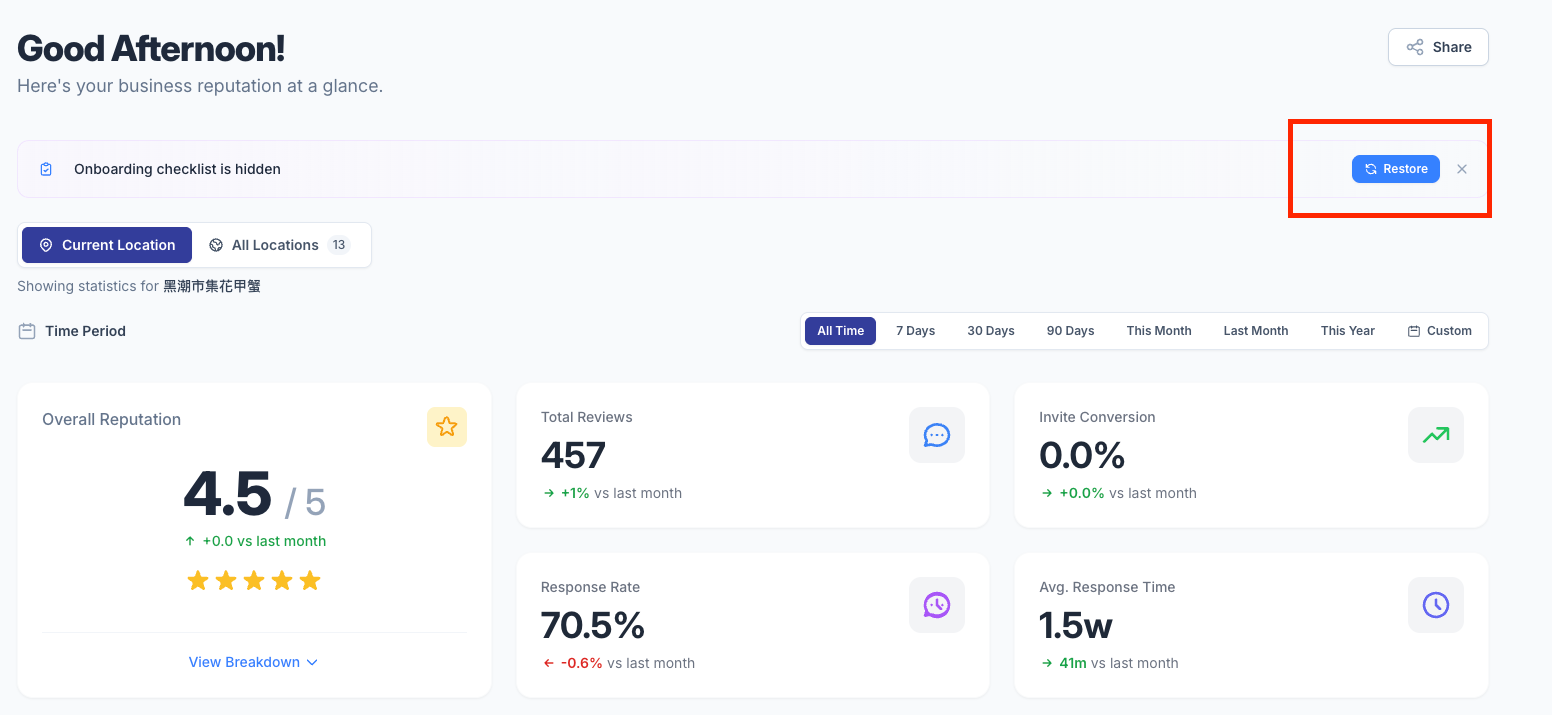This screenshot has height=726, width=1552.
Task: Switch to Current Location view
Action: tap(107, 245)
